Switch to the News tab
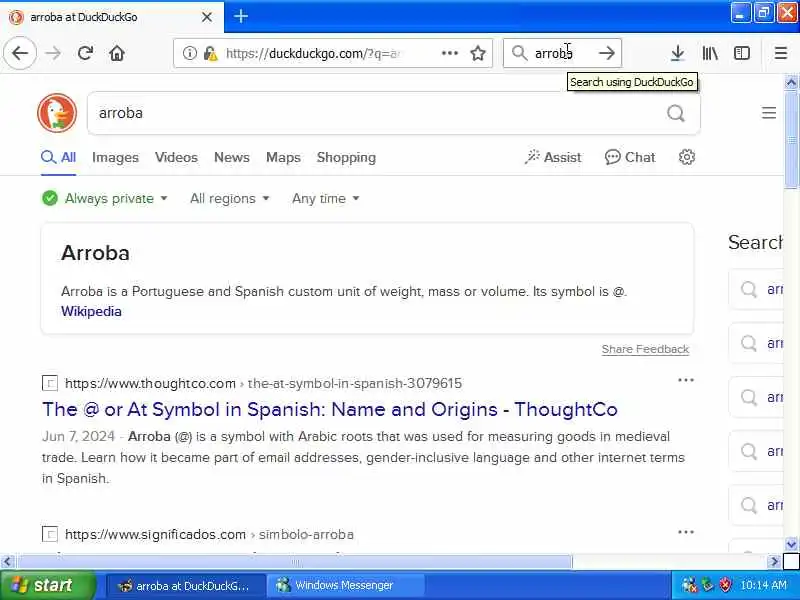Viewport: 800px width, 600px height. tap(232, 157)
